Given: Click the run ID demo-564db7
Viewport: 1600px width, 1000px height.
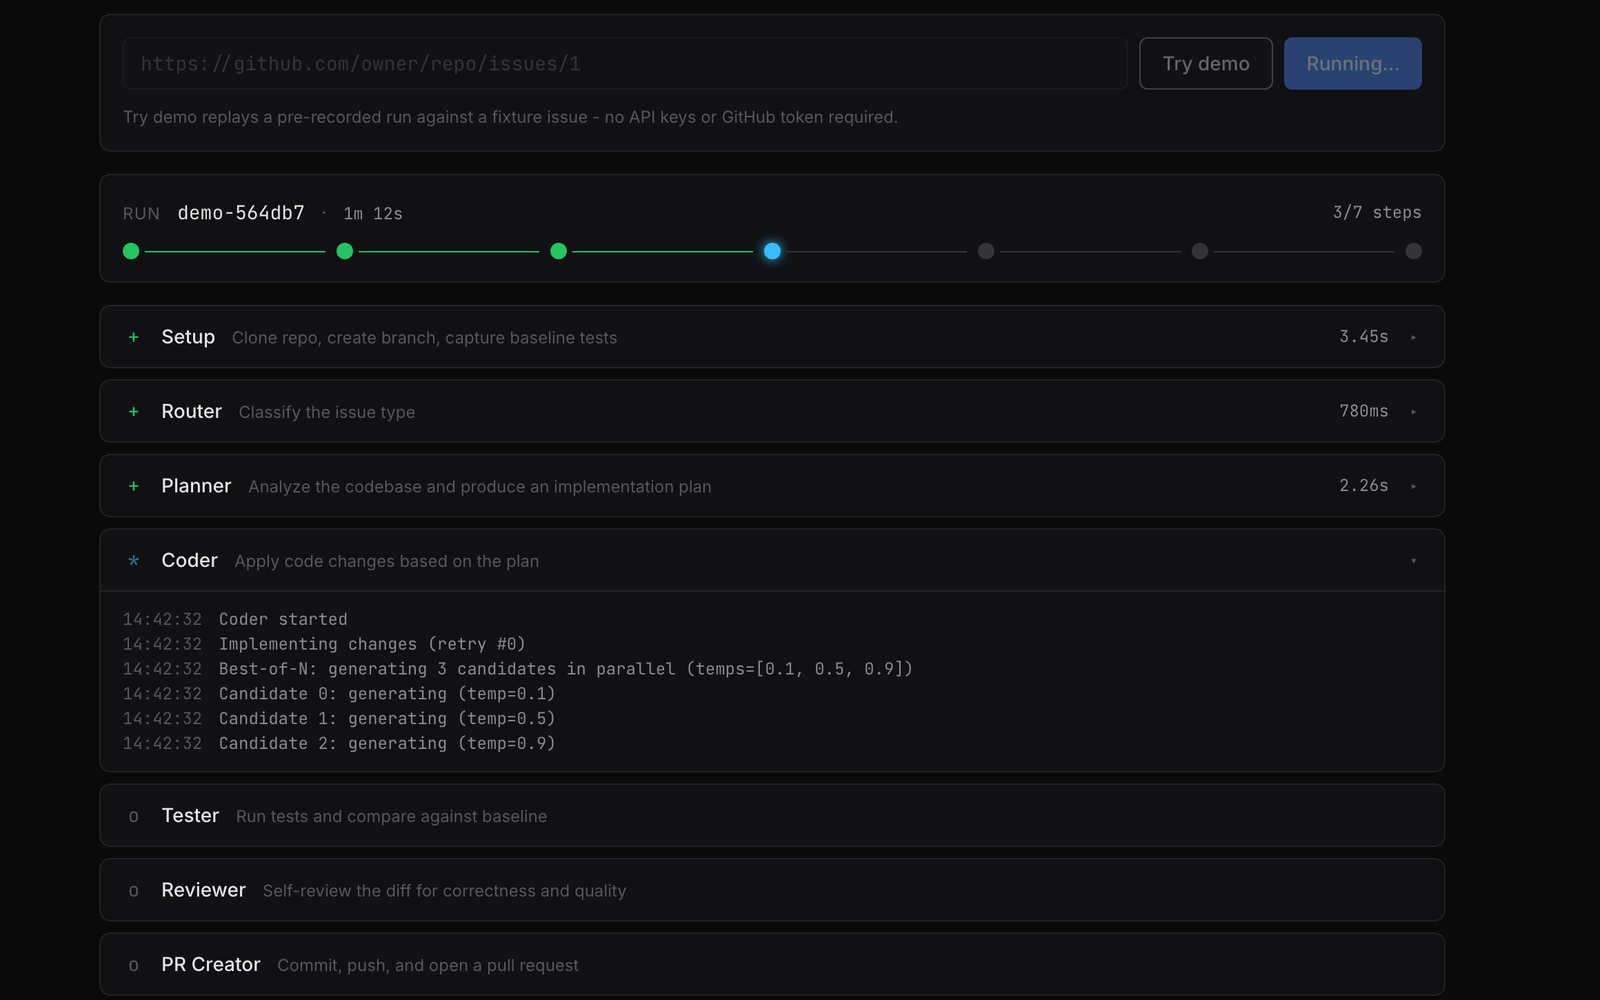Looking at the screenshot, I should pyautogui.click(x=241, y=213).
